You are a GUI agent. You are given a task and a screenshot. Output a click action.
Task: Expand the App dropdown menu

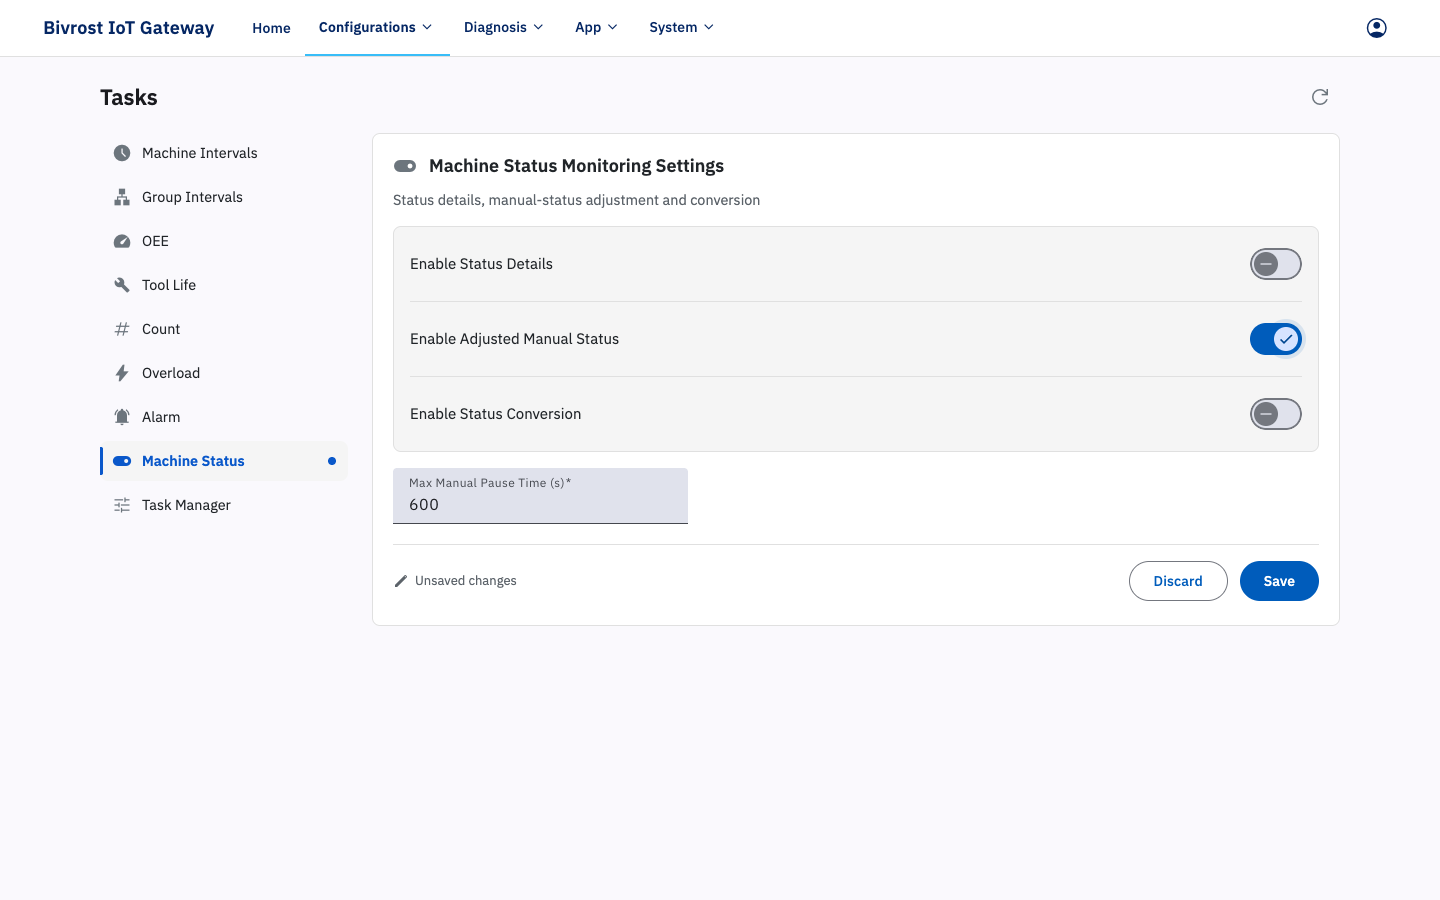click(597, 28)
